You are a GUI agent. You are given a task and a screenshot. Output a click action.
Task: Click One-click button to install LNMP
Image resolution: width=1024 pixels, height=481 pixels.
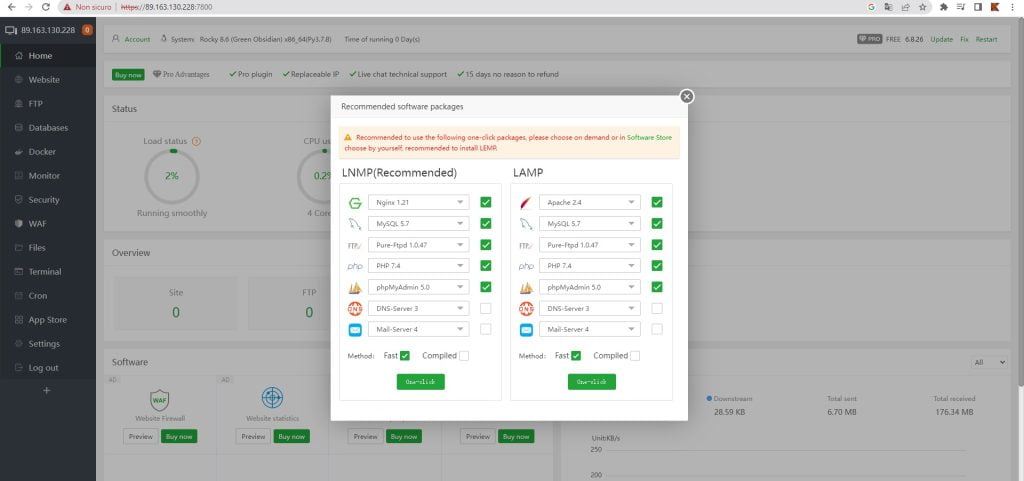420,381
